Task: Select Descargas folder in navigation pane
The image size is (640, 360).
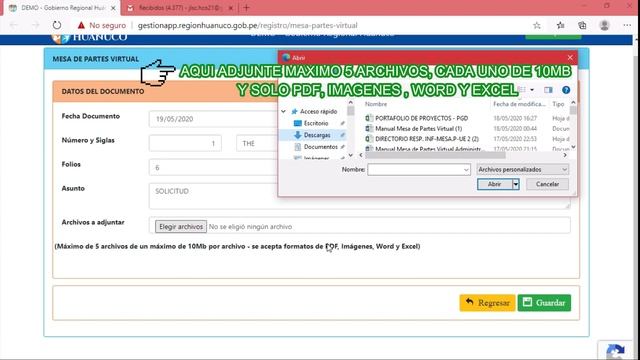Action: tap(317, 135)
